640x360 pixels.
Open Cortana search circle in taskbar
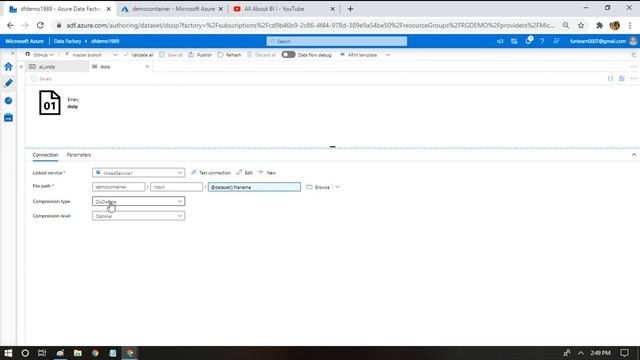coord(25,353)
